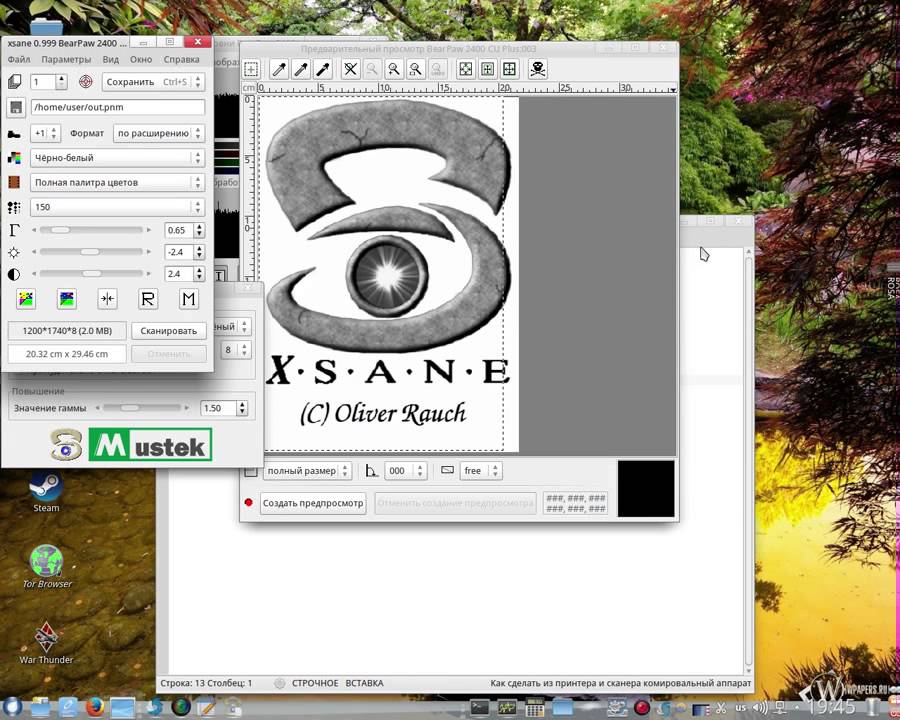Click the autoselect scan area icon
This screenshot has width=900, height=720.
coord(465,69)
